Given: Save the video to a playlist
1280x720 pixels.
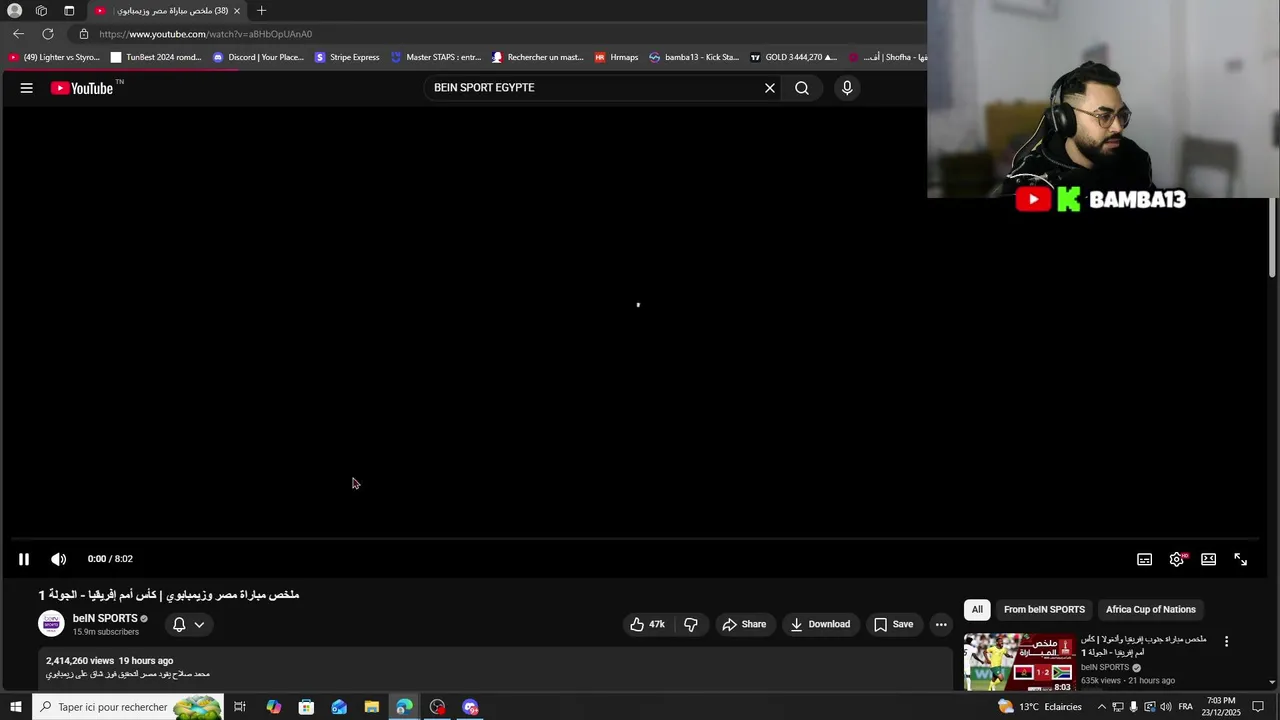Looking at the screenshot, I should click(x=893, y=624).
